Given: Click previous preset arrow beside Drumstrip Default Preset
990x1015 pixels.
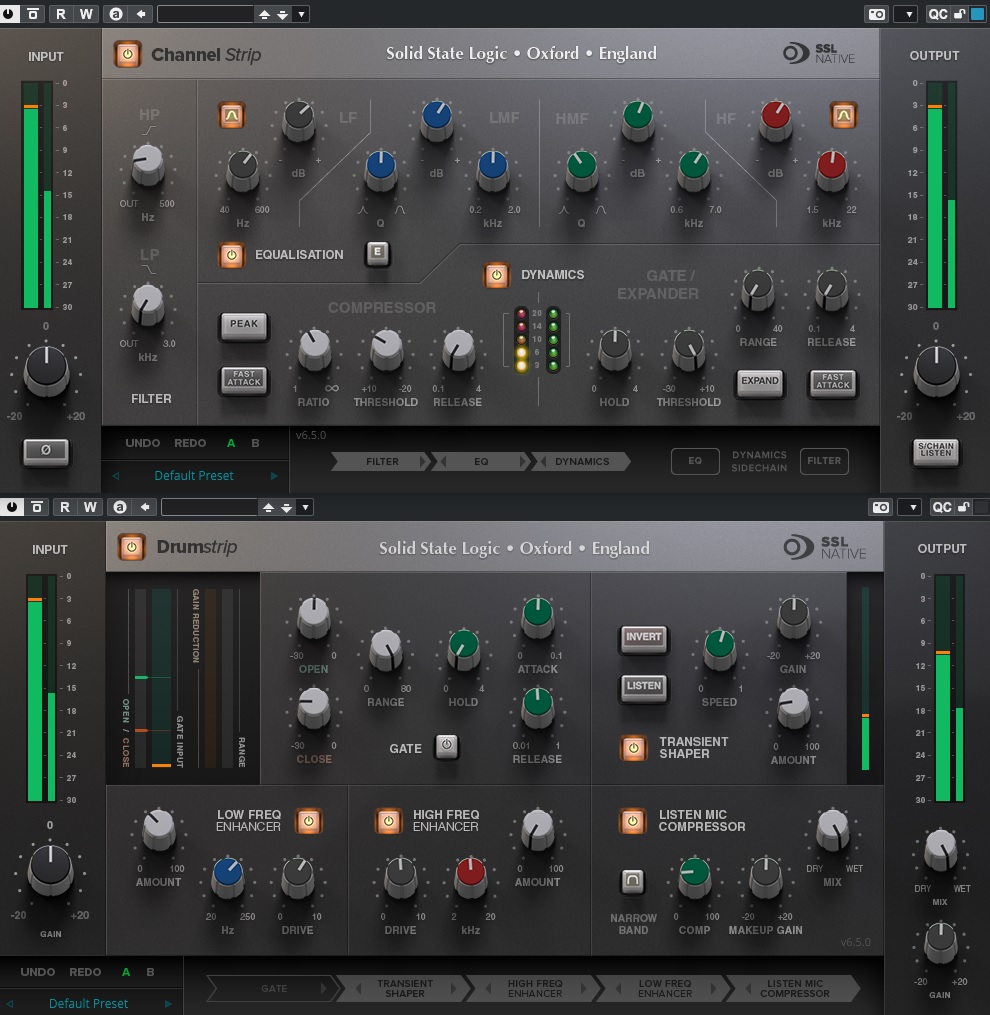Looking at the screenshot, I should tap(10, 1003).
